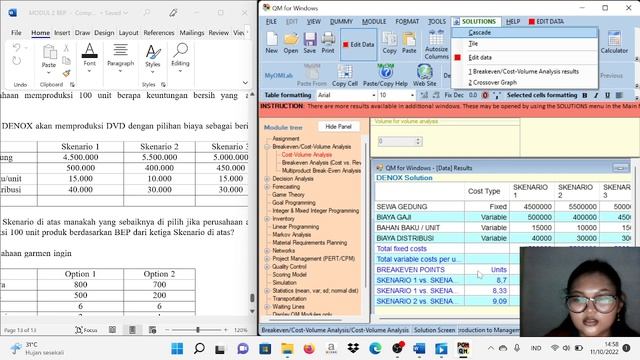Click the Copy icon in QM toolbar
The height and width of the screenshot is (360, 640).
389,43
